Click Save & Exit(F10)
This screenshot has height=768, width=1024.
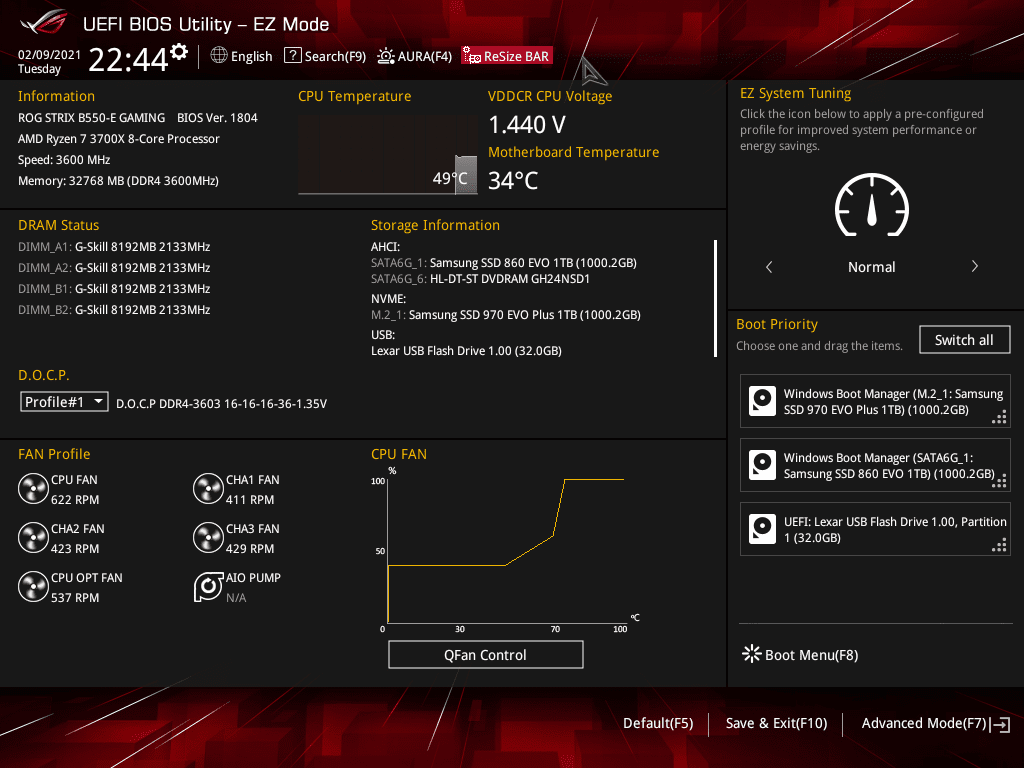coord(776,723)
